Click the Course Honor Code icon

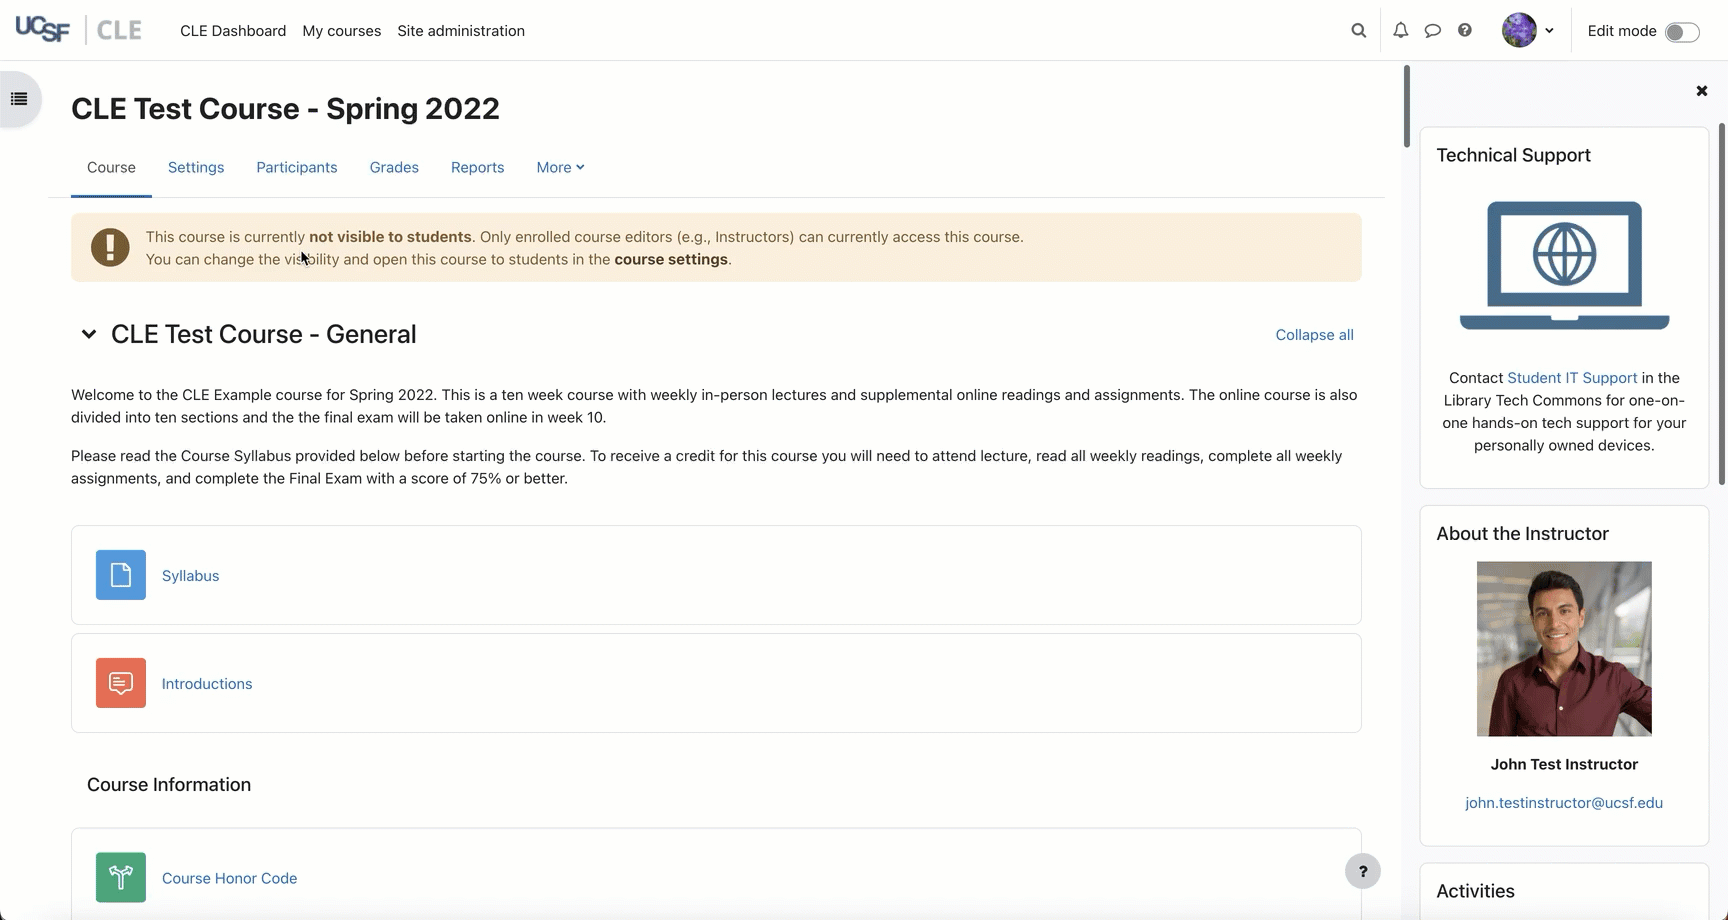click(x=121, y=877)
